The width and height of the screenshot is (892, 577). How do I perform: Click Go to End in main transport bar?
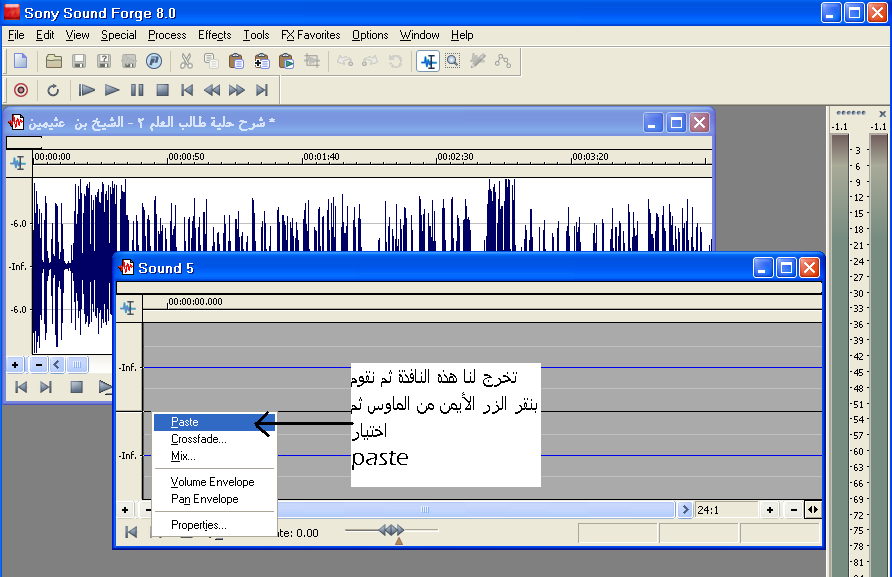click(262, 90)
